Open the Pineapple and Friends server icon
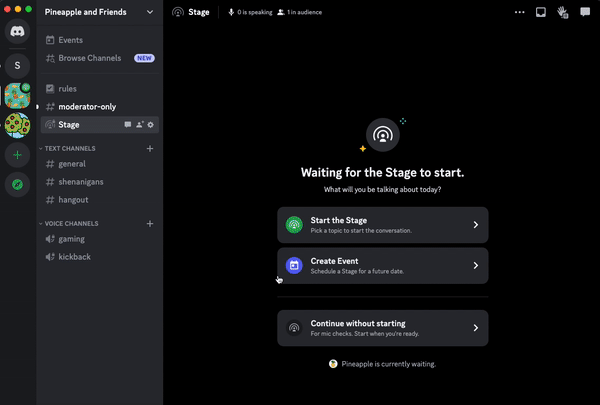Viewport: 600px width, 405px height. [17, 96]
